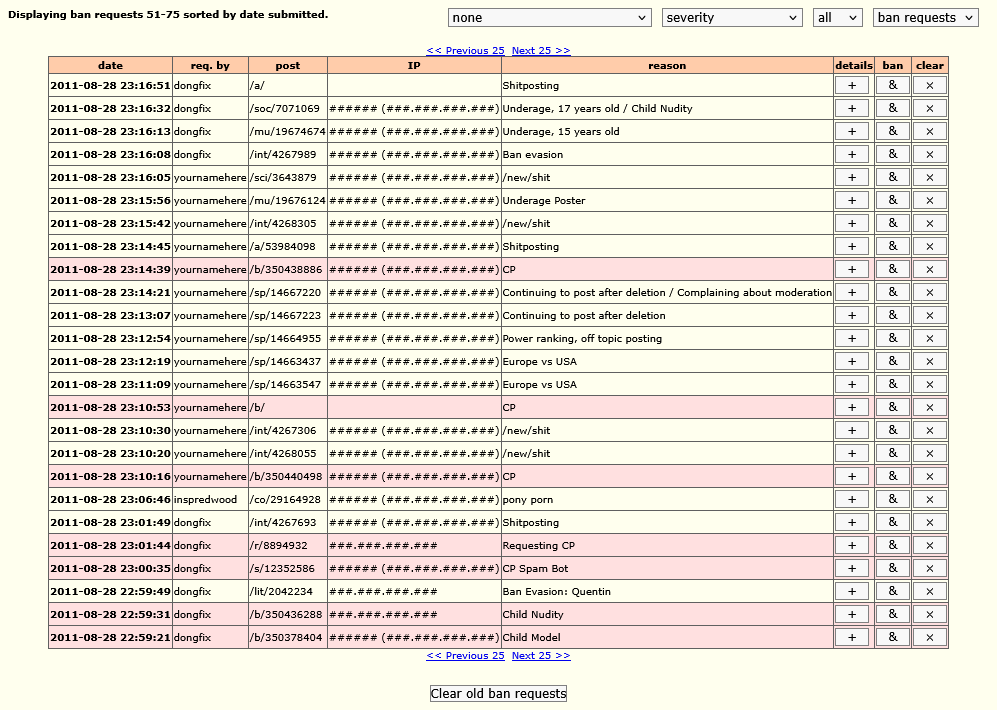Show details for the /sp/14667223 request
This screenshot has width=997, height=710.
point(851,316)
